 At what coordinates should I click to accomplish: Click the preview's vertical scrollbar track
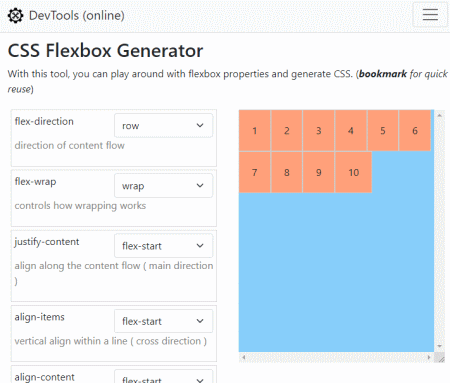click(439, 231)
